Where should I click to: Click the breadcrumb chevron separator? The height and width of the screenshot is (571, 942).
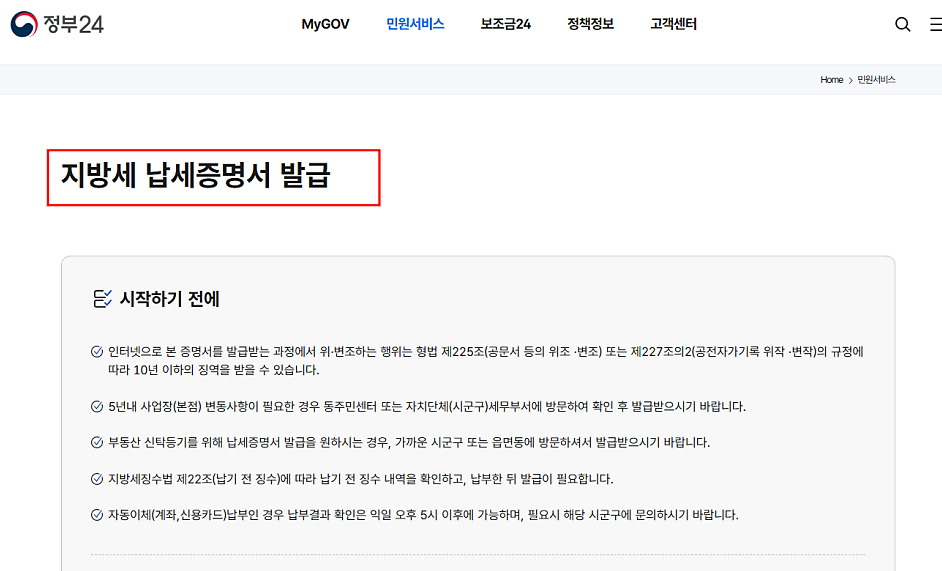pyautogui.click(x=850, y=81)
